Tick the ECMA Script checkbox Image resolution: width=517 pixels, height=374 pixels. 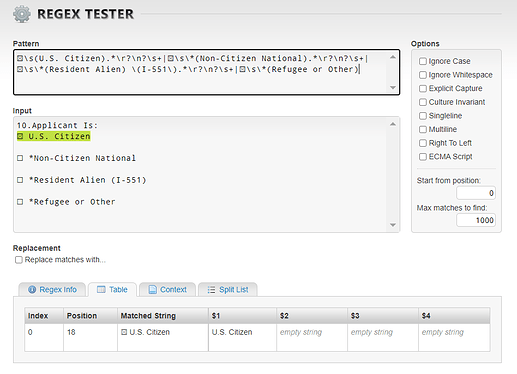pos(423,157)
